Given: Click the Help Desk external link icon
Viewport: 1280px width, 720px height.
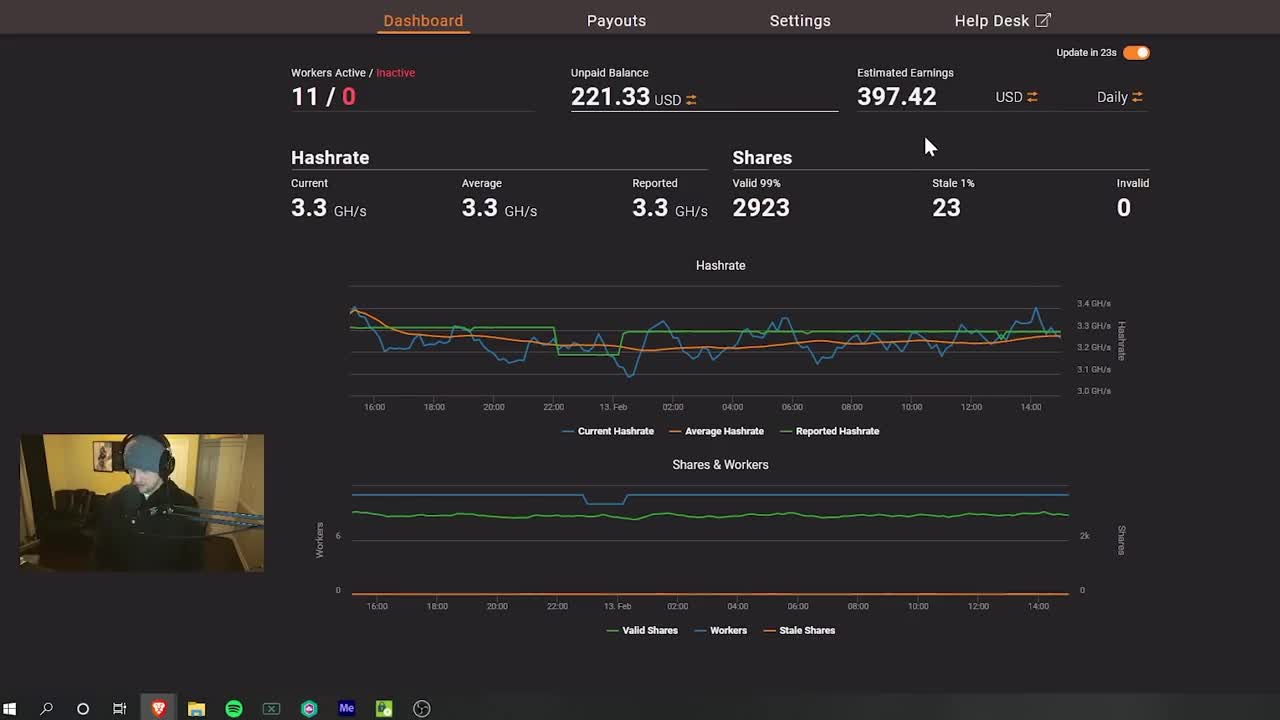Looking at the screenshot, I should point(1043,20).
